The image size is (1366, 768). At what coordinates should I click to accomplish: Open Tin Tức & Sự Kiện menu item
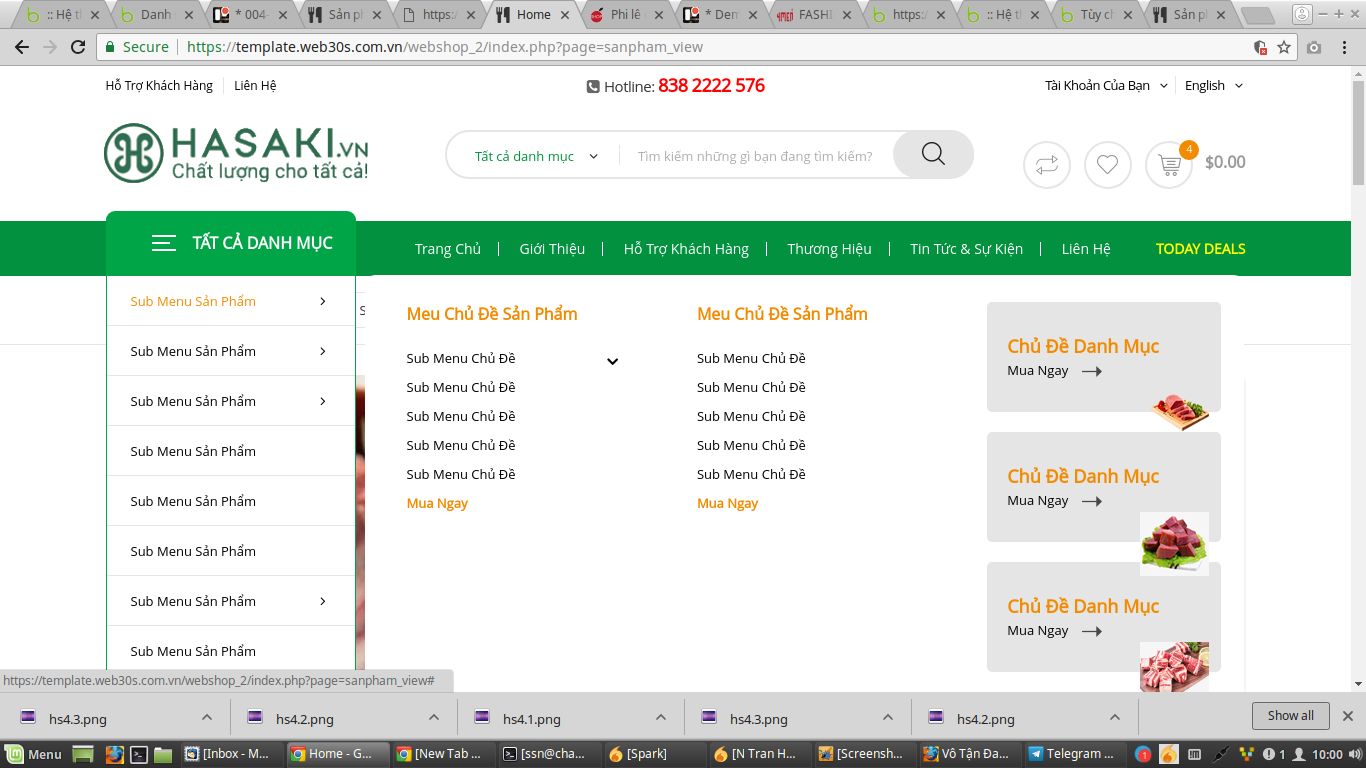click(x=966, y=249)
